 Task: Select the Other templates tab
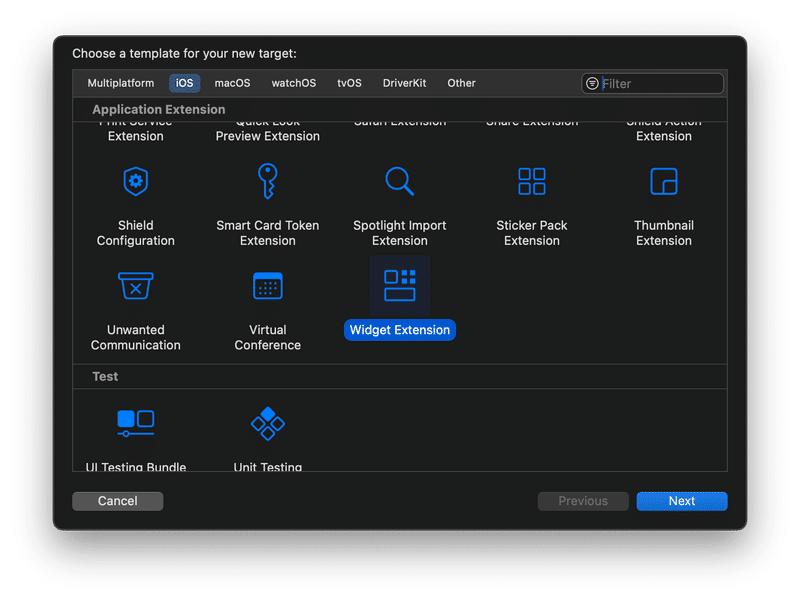click(461, 83)
